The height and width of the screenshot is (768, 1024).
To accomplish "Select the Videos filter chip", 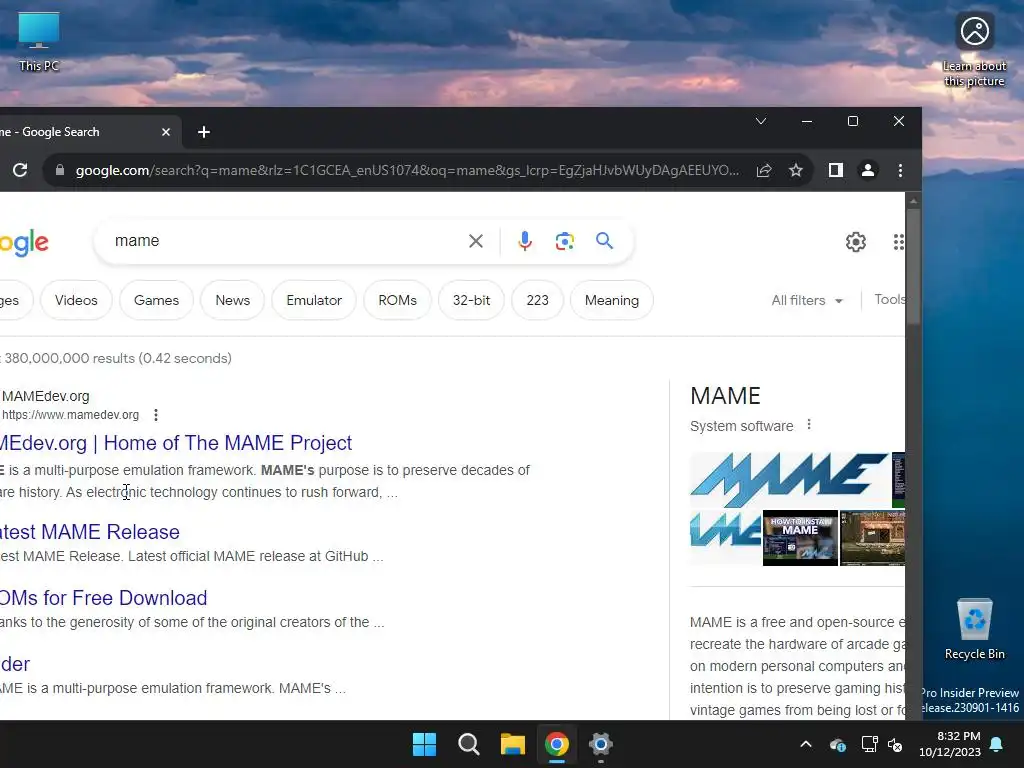I will coord(76,300).
